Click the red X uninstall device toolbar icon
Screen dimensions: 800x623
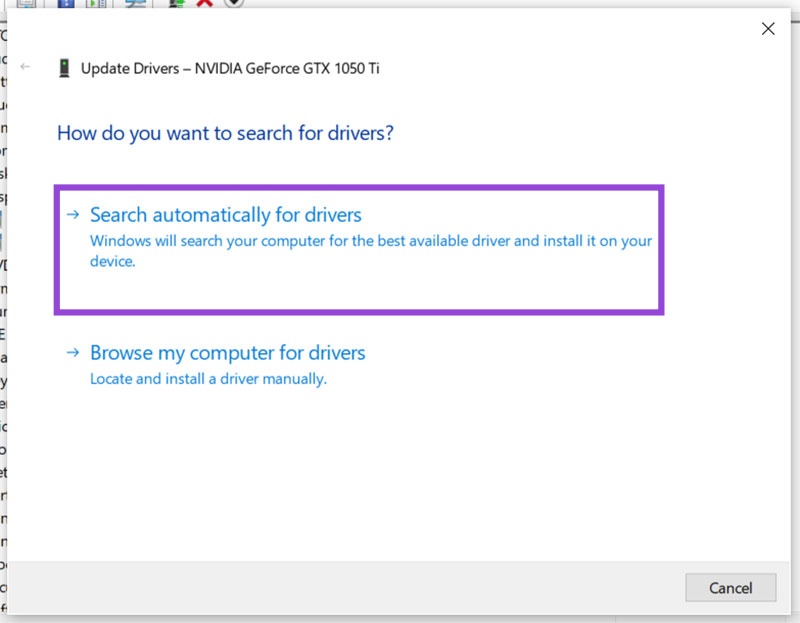205,3
